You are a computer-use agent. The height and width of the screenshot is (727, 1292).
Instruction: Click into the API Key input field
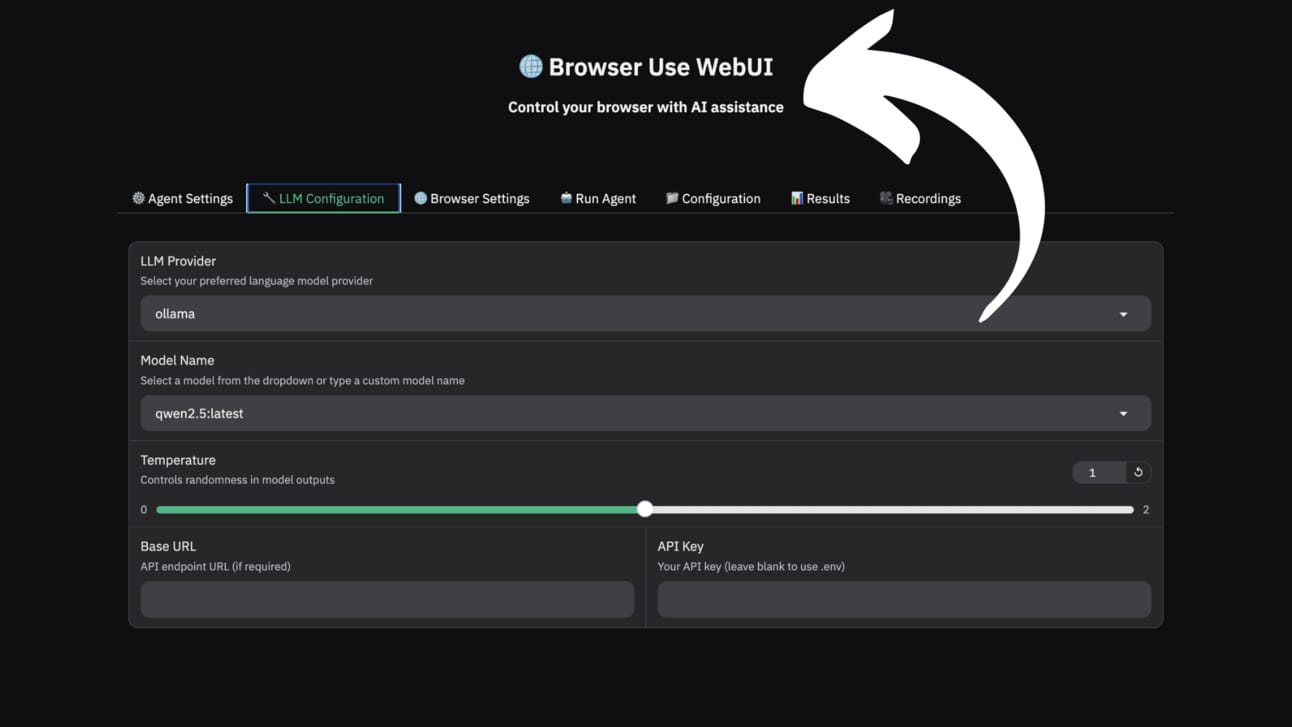pos(904,599)
